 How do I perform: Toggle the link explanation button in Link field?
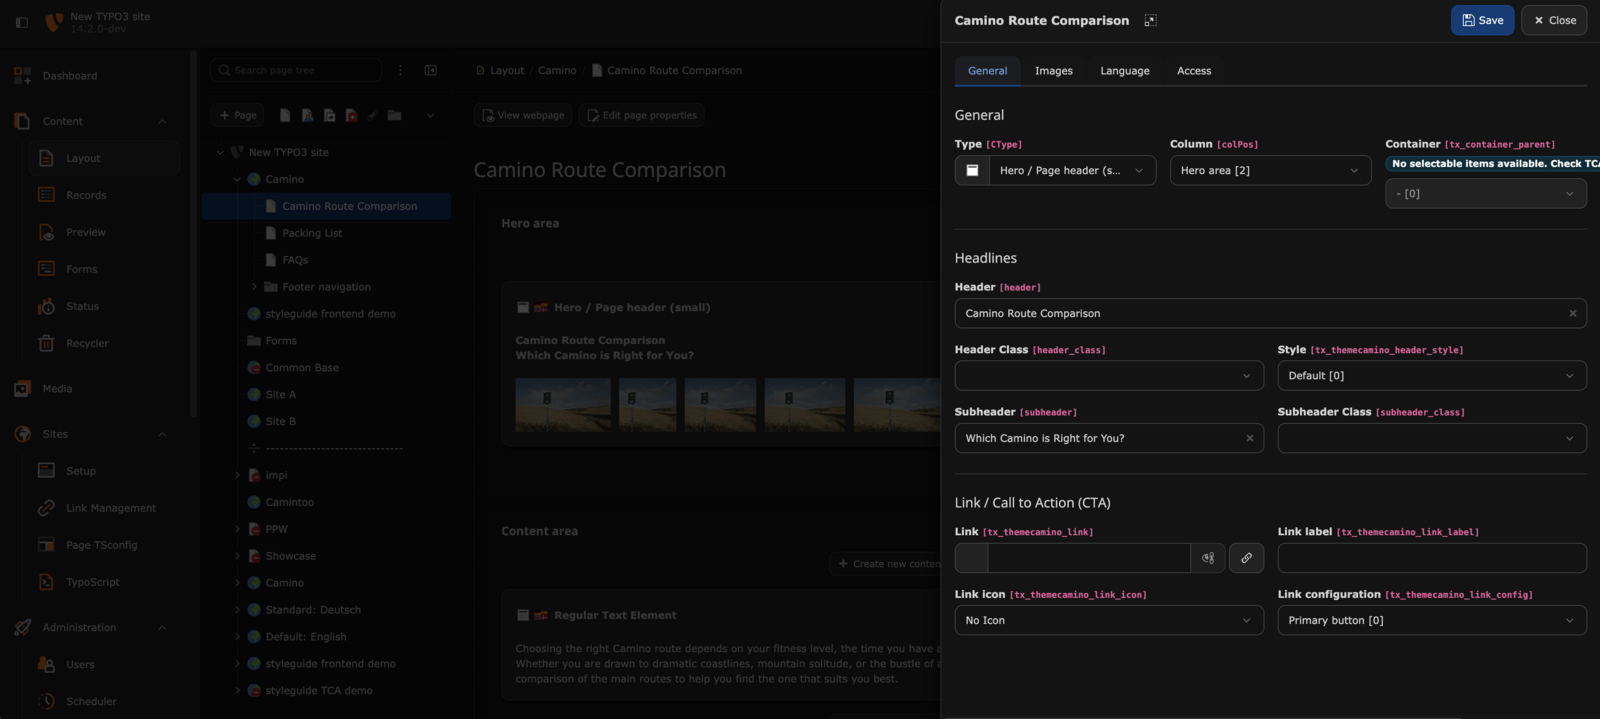click(x=1208, y=558)
